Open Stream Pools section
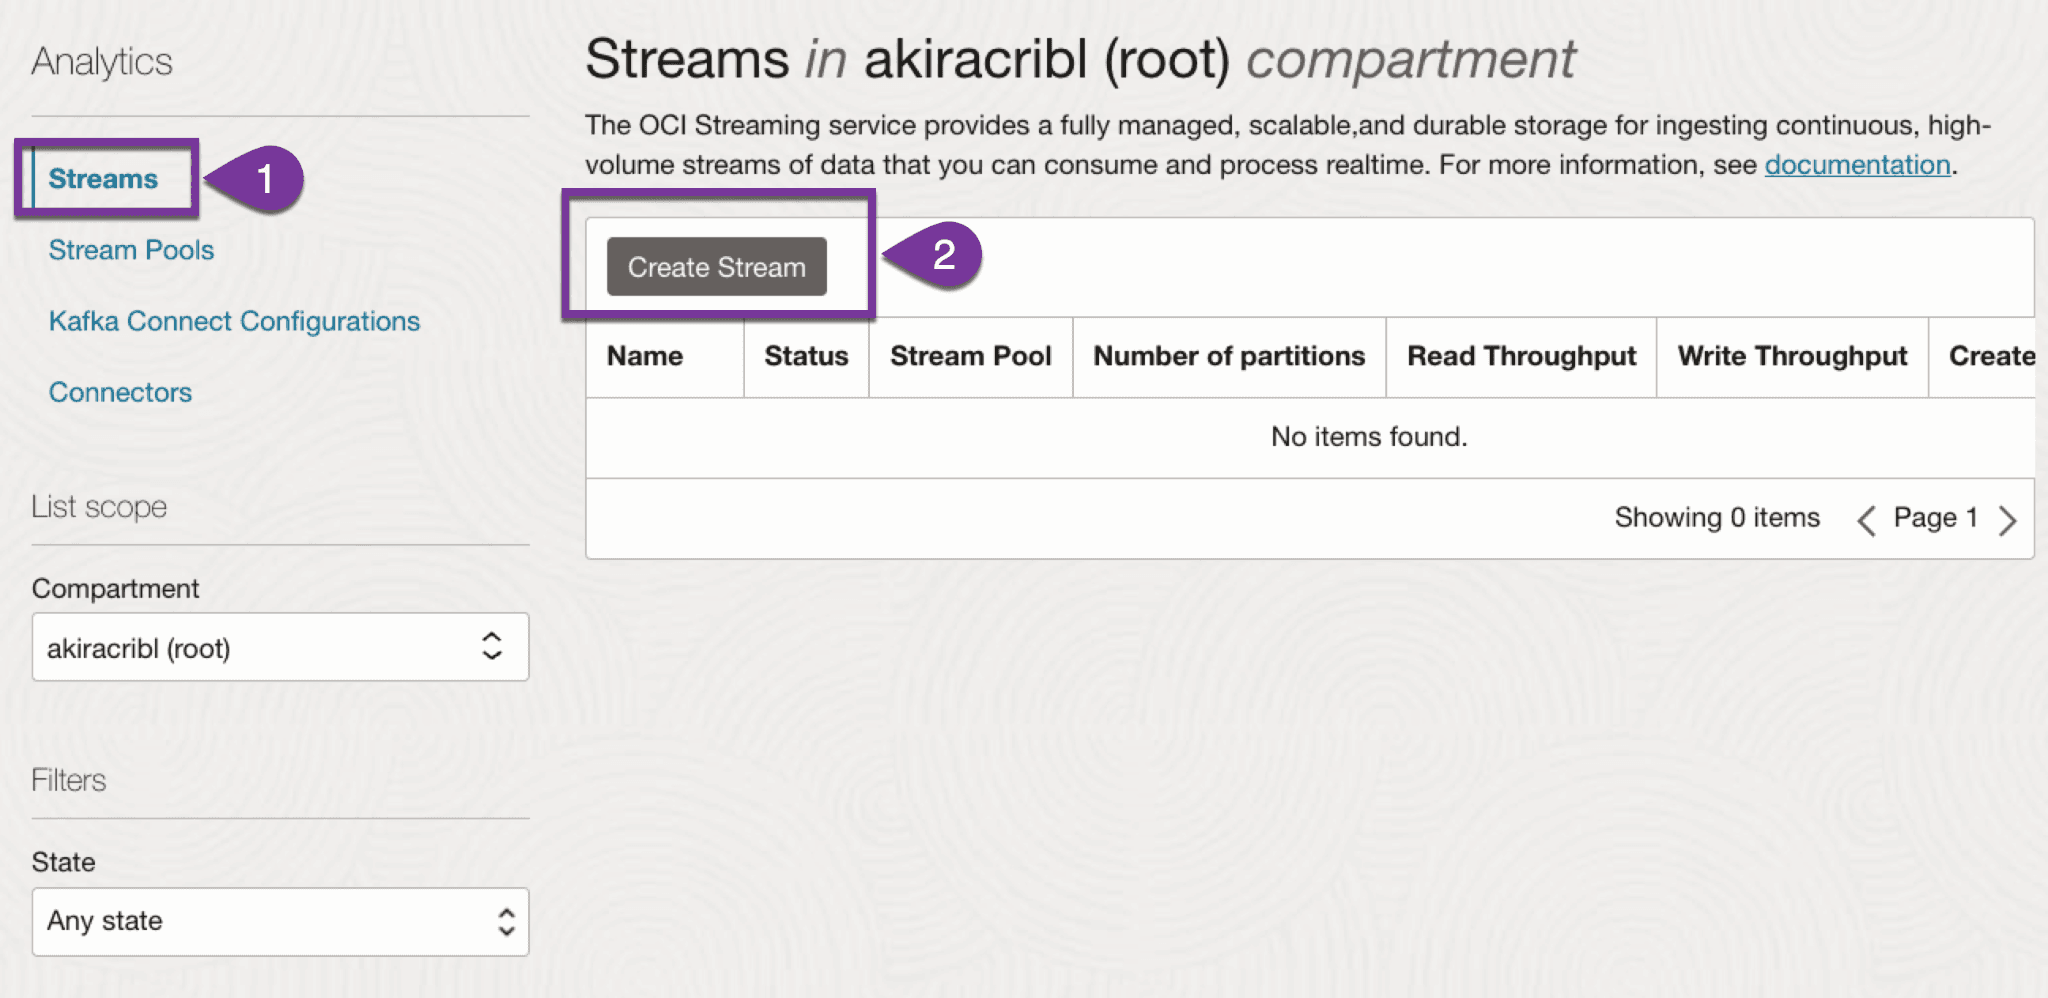The height and width of the screenshot is (998, 2048). coord(131,250)
